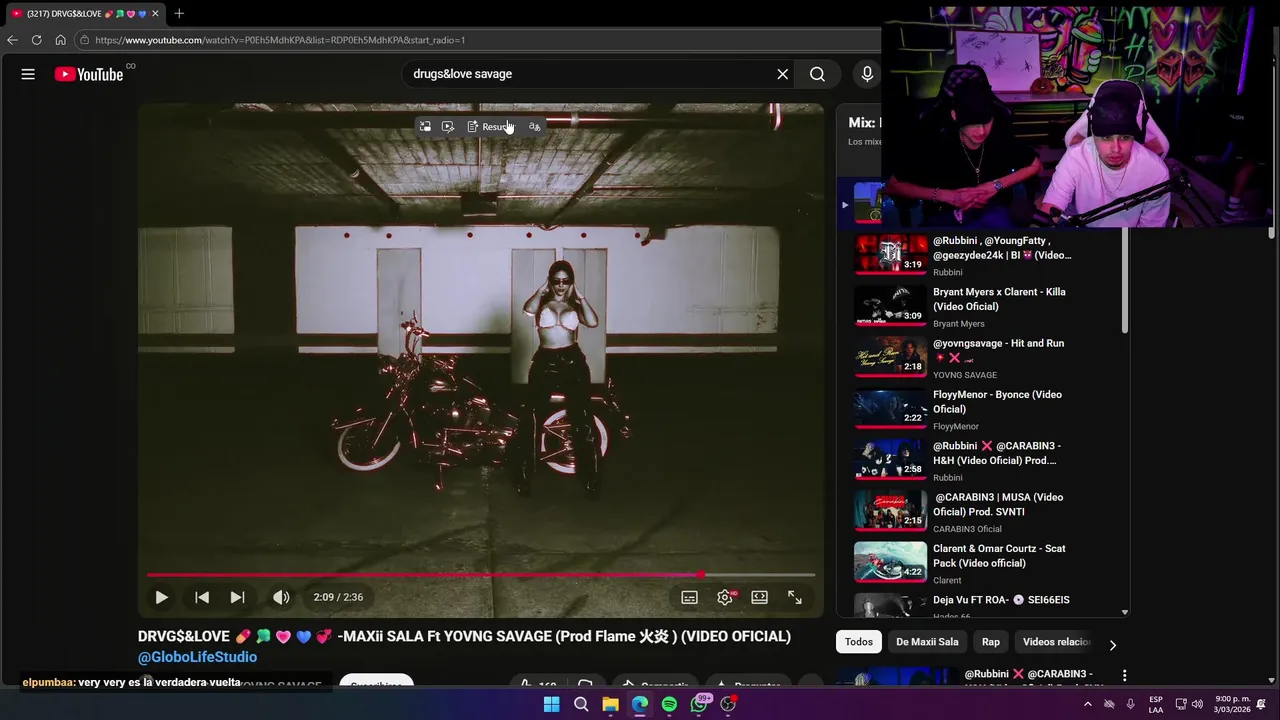Open 'FloyyMenor - Byonce' video
The width and height of the screenshot is (1280, 720).
(997, 402)
